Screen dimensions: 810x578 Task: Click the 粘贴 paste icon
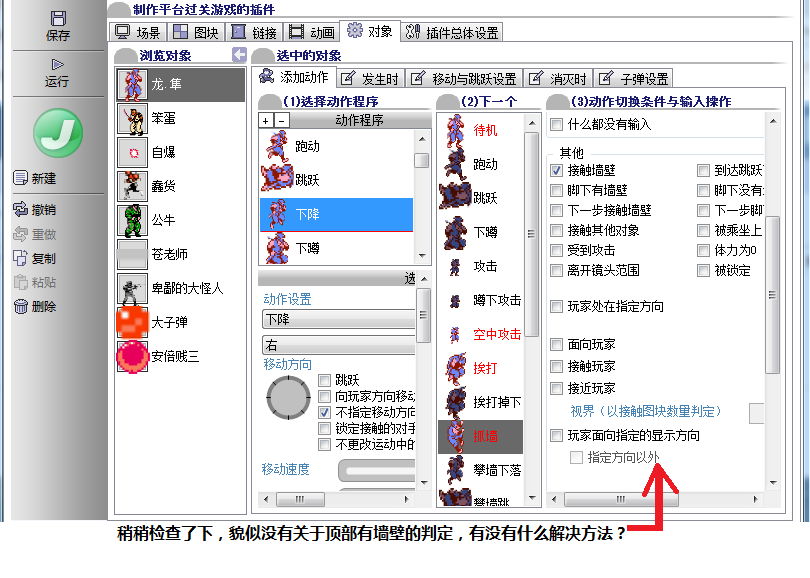21,283
